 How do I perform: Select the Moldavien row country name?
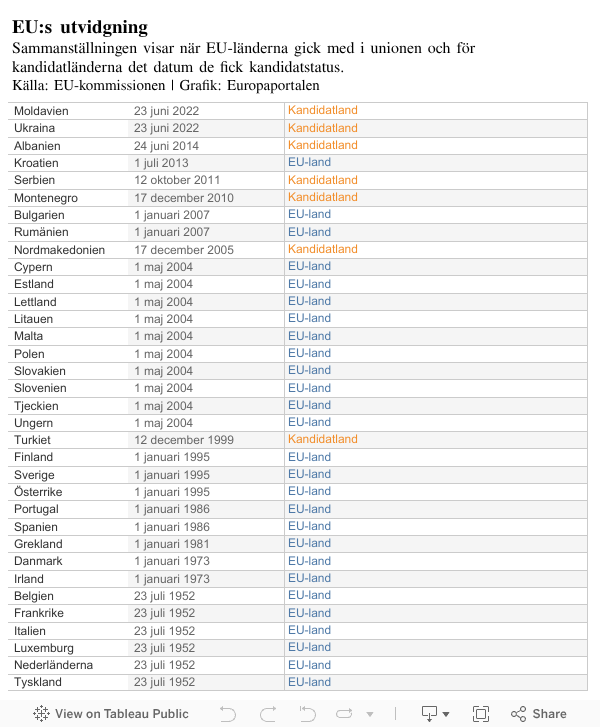[x=41, y=111]
